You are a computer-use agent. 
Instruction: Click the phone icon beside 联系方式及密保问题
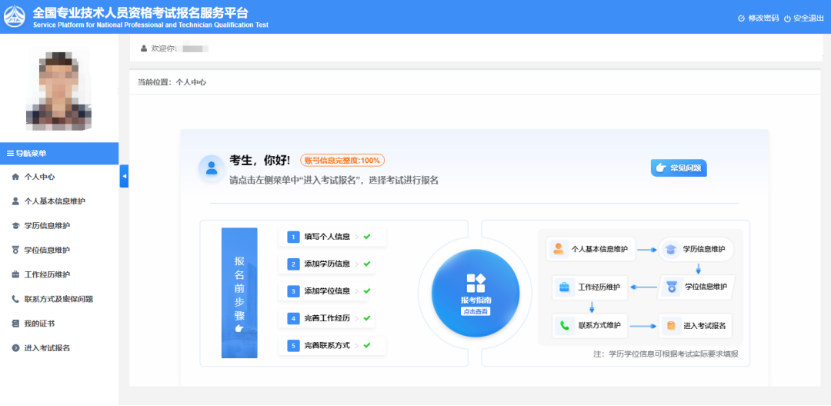(15, 299)
